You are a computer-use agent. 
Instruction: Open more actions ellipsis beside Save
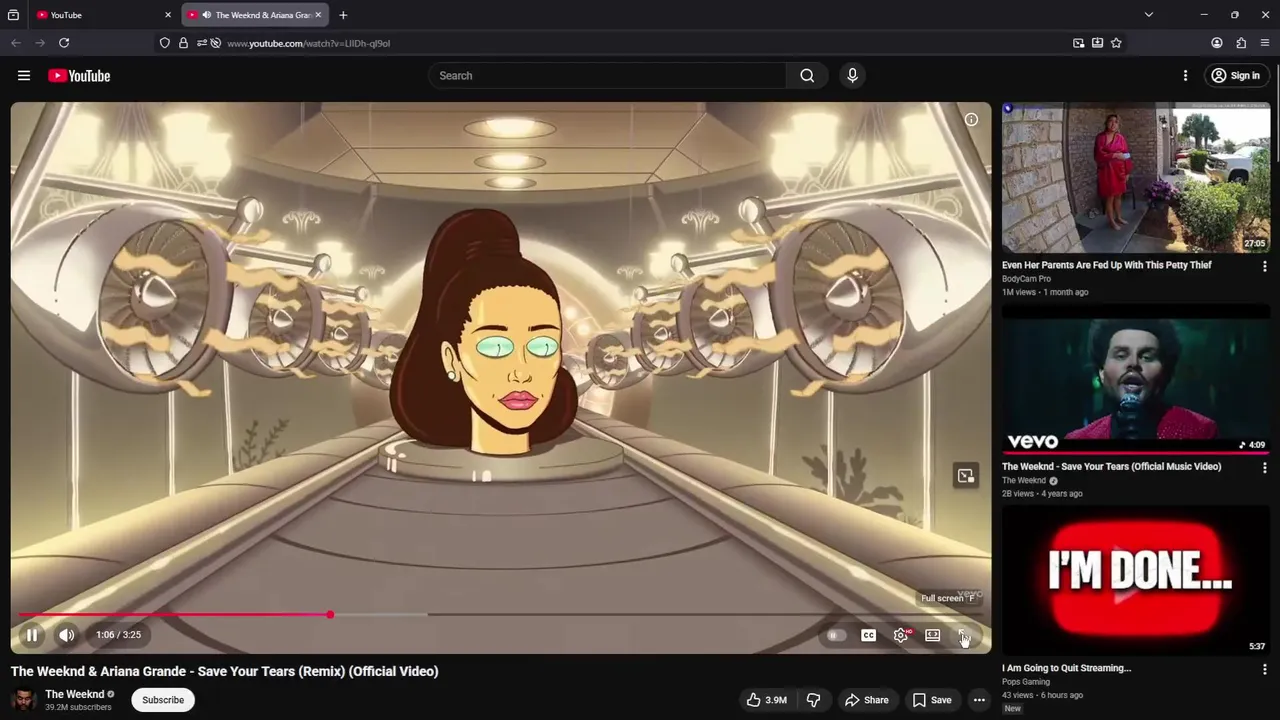tap(979, 700)
